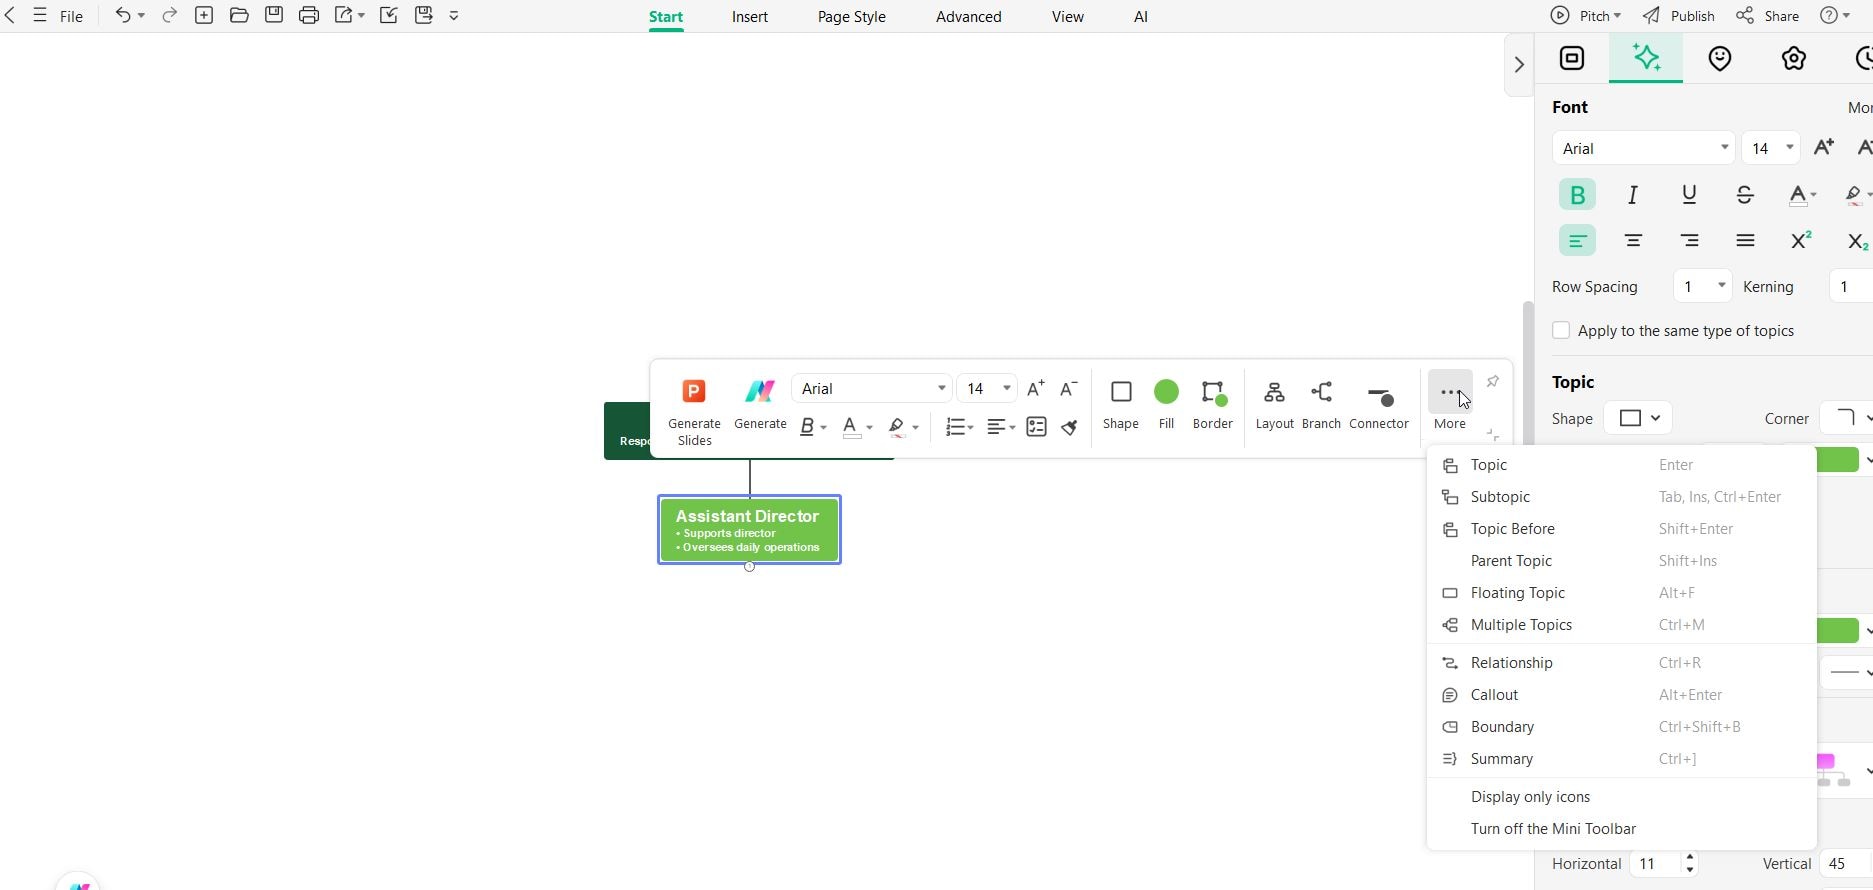Click the green Fill color circle
Screen dimensions: 1873x890
(x=1166, y=392)
